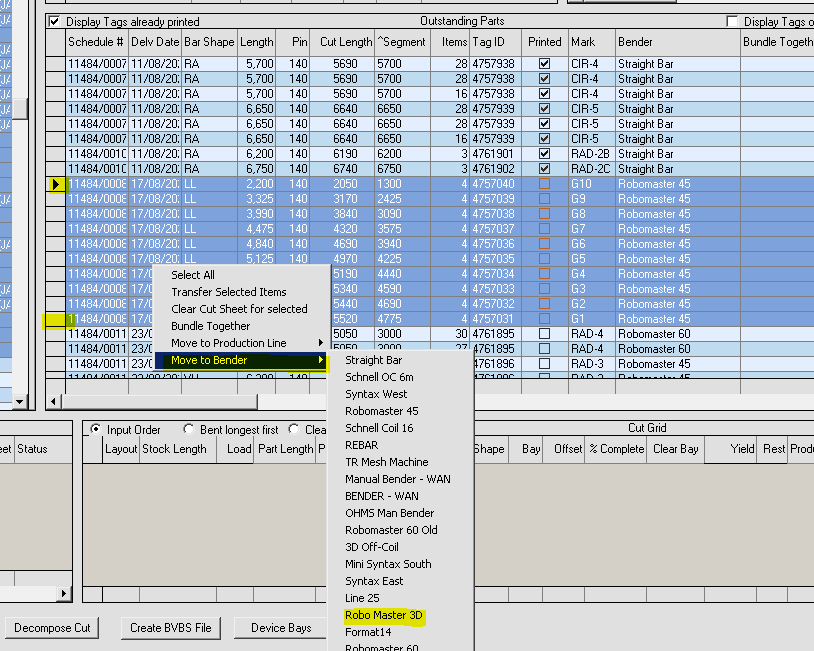Expand the "Move to Bender" submenu arrow

pyautogui.click(x=321, y=360)
